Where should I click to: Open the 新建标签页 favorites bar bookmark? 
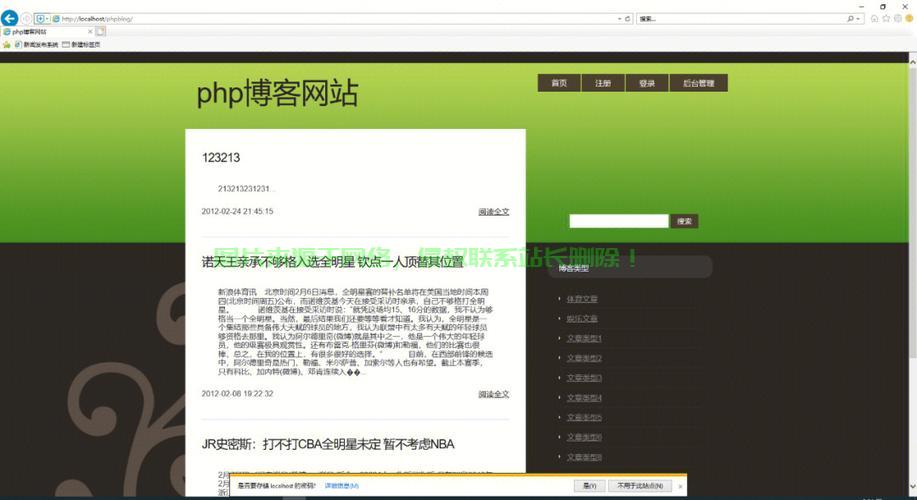[x=81, y=44]
